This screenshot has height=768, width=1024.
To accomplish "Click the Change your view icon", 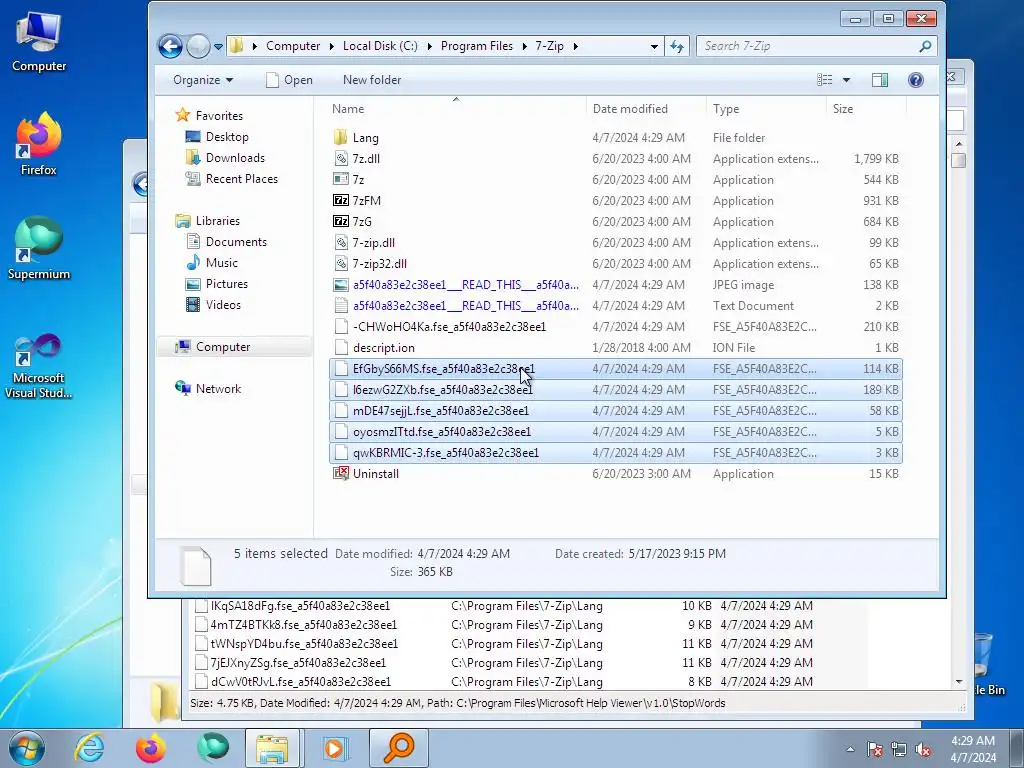I will 825,80.
